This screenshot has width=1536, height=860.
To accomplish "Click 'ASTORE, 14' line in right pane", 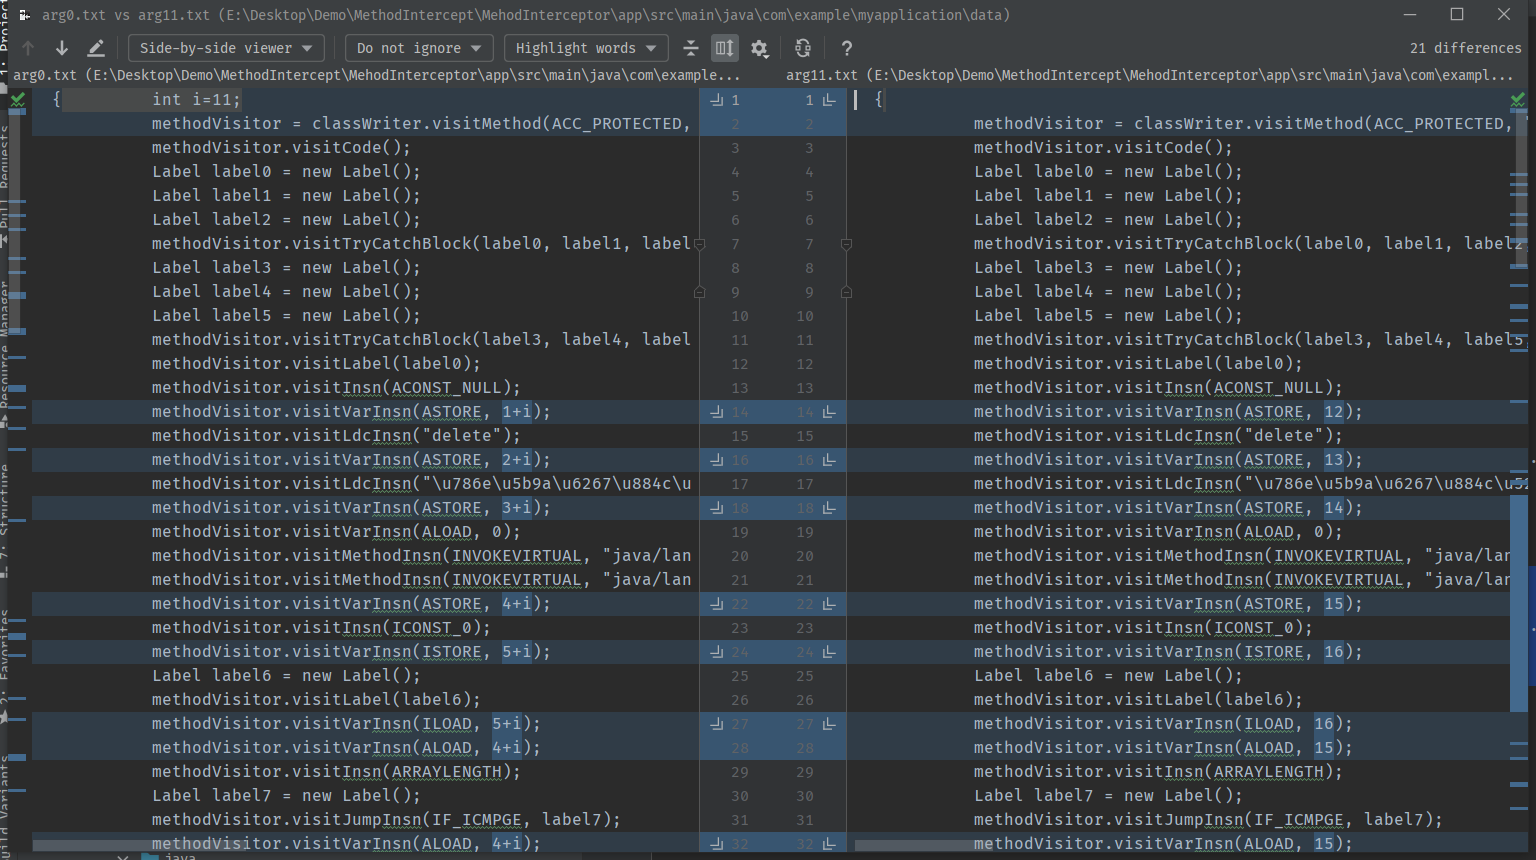I will click(x=1168, y=508).
